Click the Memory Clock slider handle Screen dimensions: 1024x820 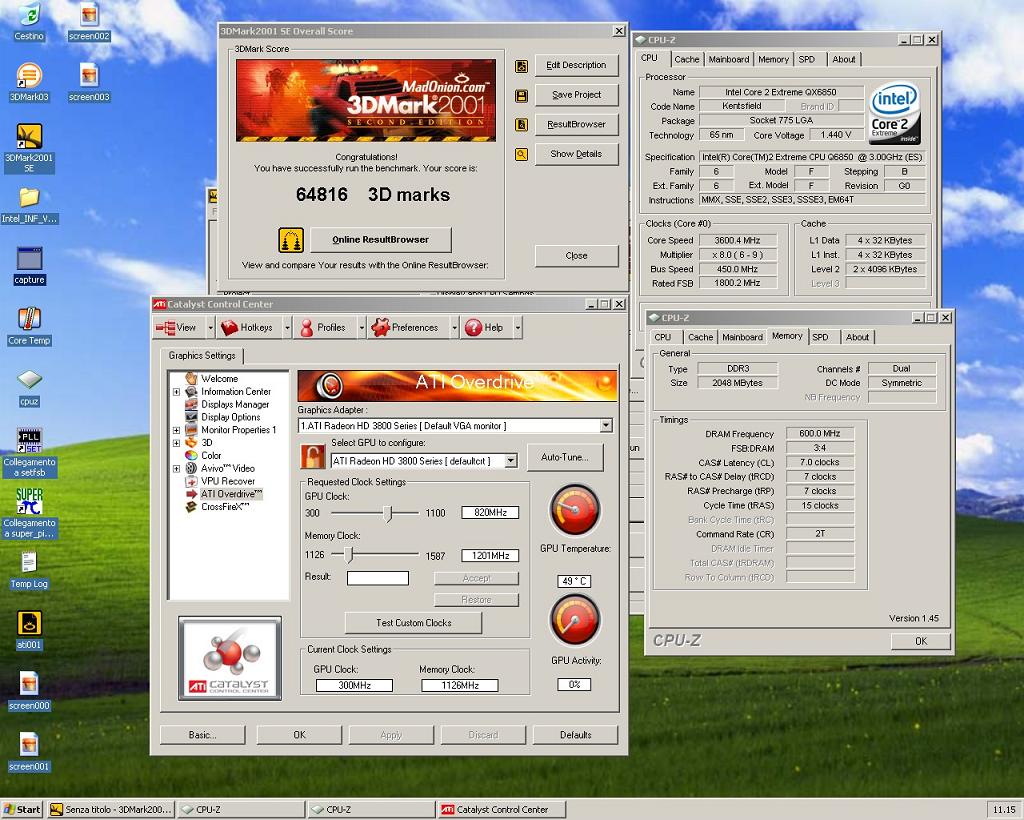pos(349,555)
